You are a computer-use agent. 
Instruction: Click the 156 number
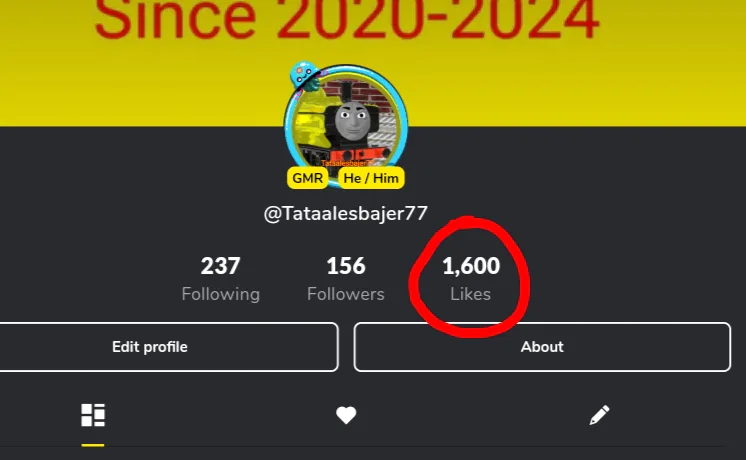tap(346, 266)
